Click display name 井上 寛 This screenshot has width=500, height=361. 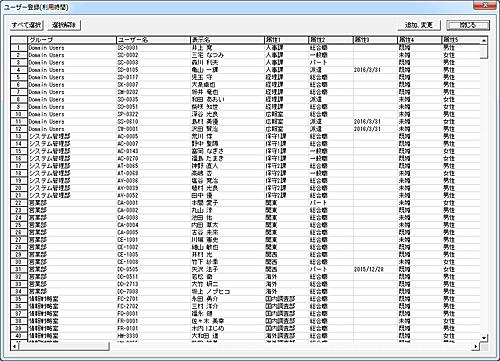(202, 48)
